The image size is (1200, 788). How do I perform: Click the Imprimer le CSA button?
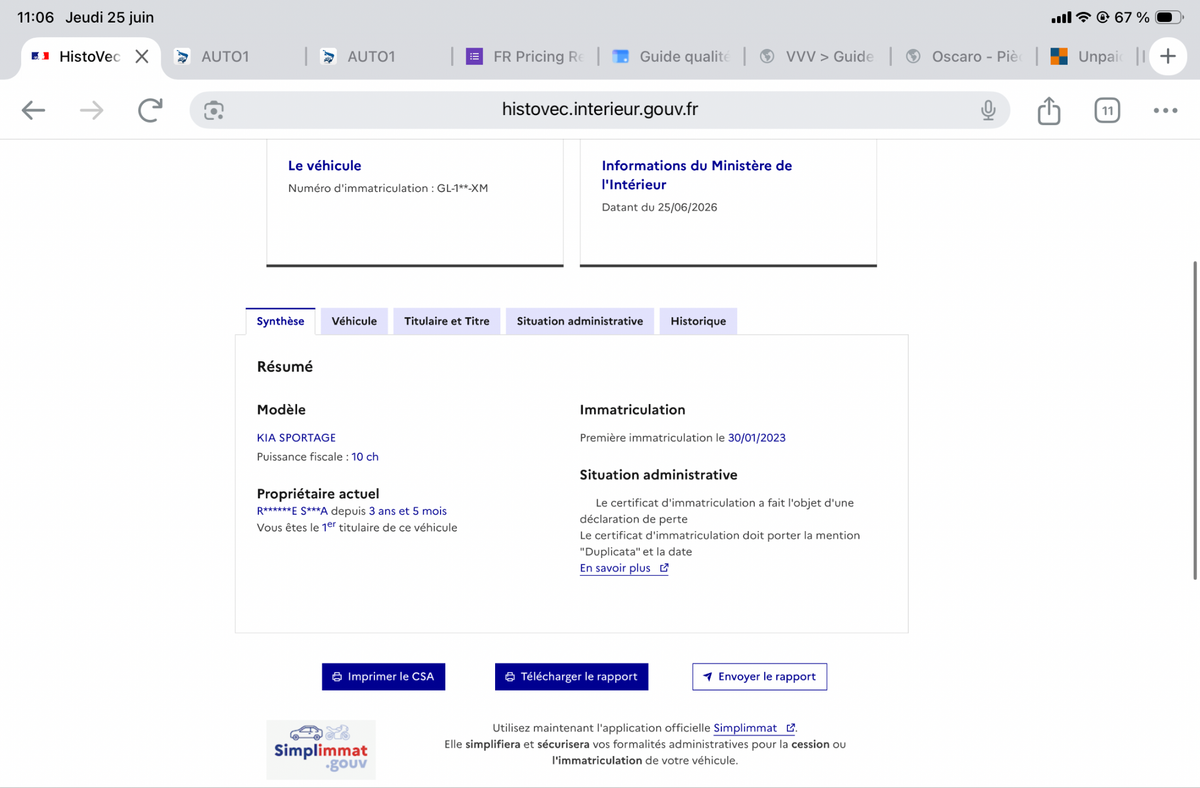pos(384,676)
